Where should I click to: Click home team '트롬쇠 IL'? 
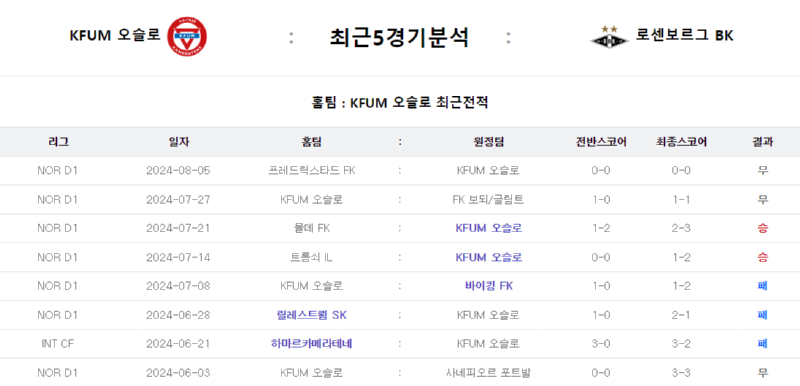tap(312, 258)
